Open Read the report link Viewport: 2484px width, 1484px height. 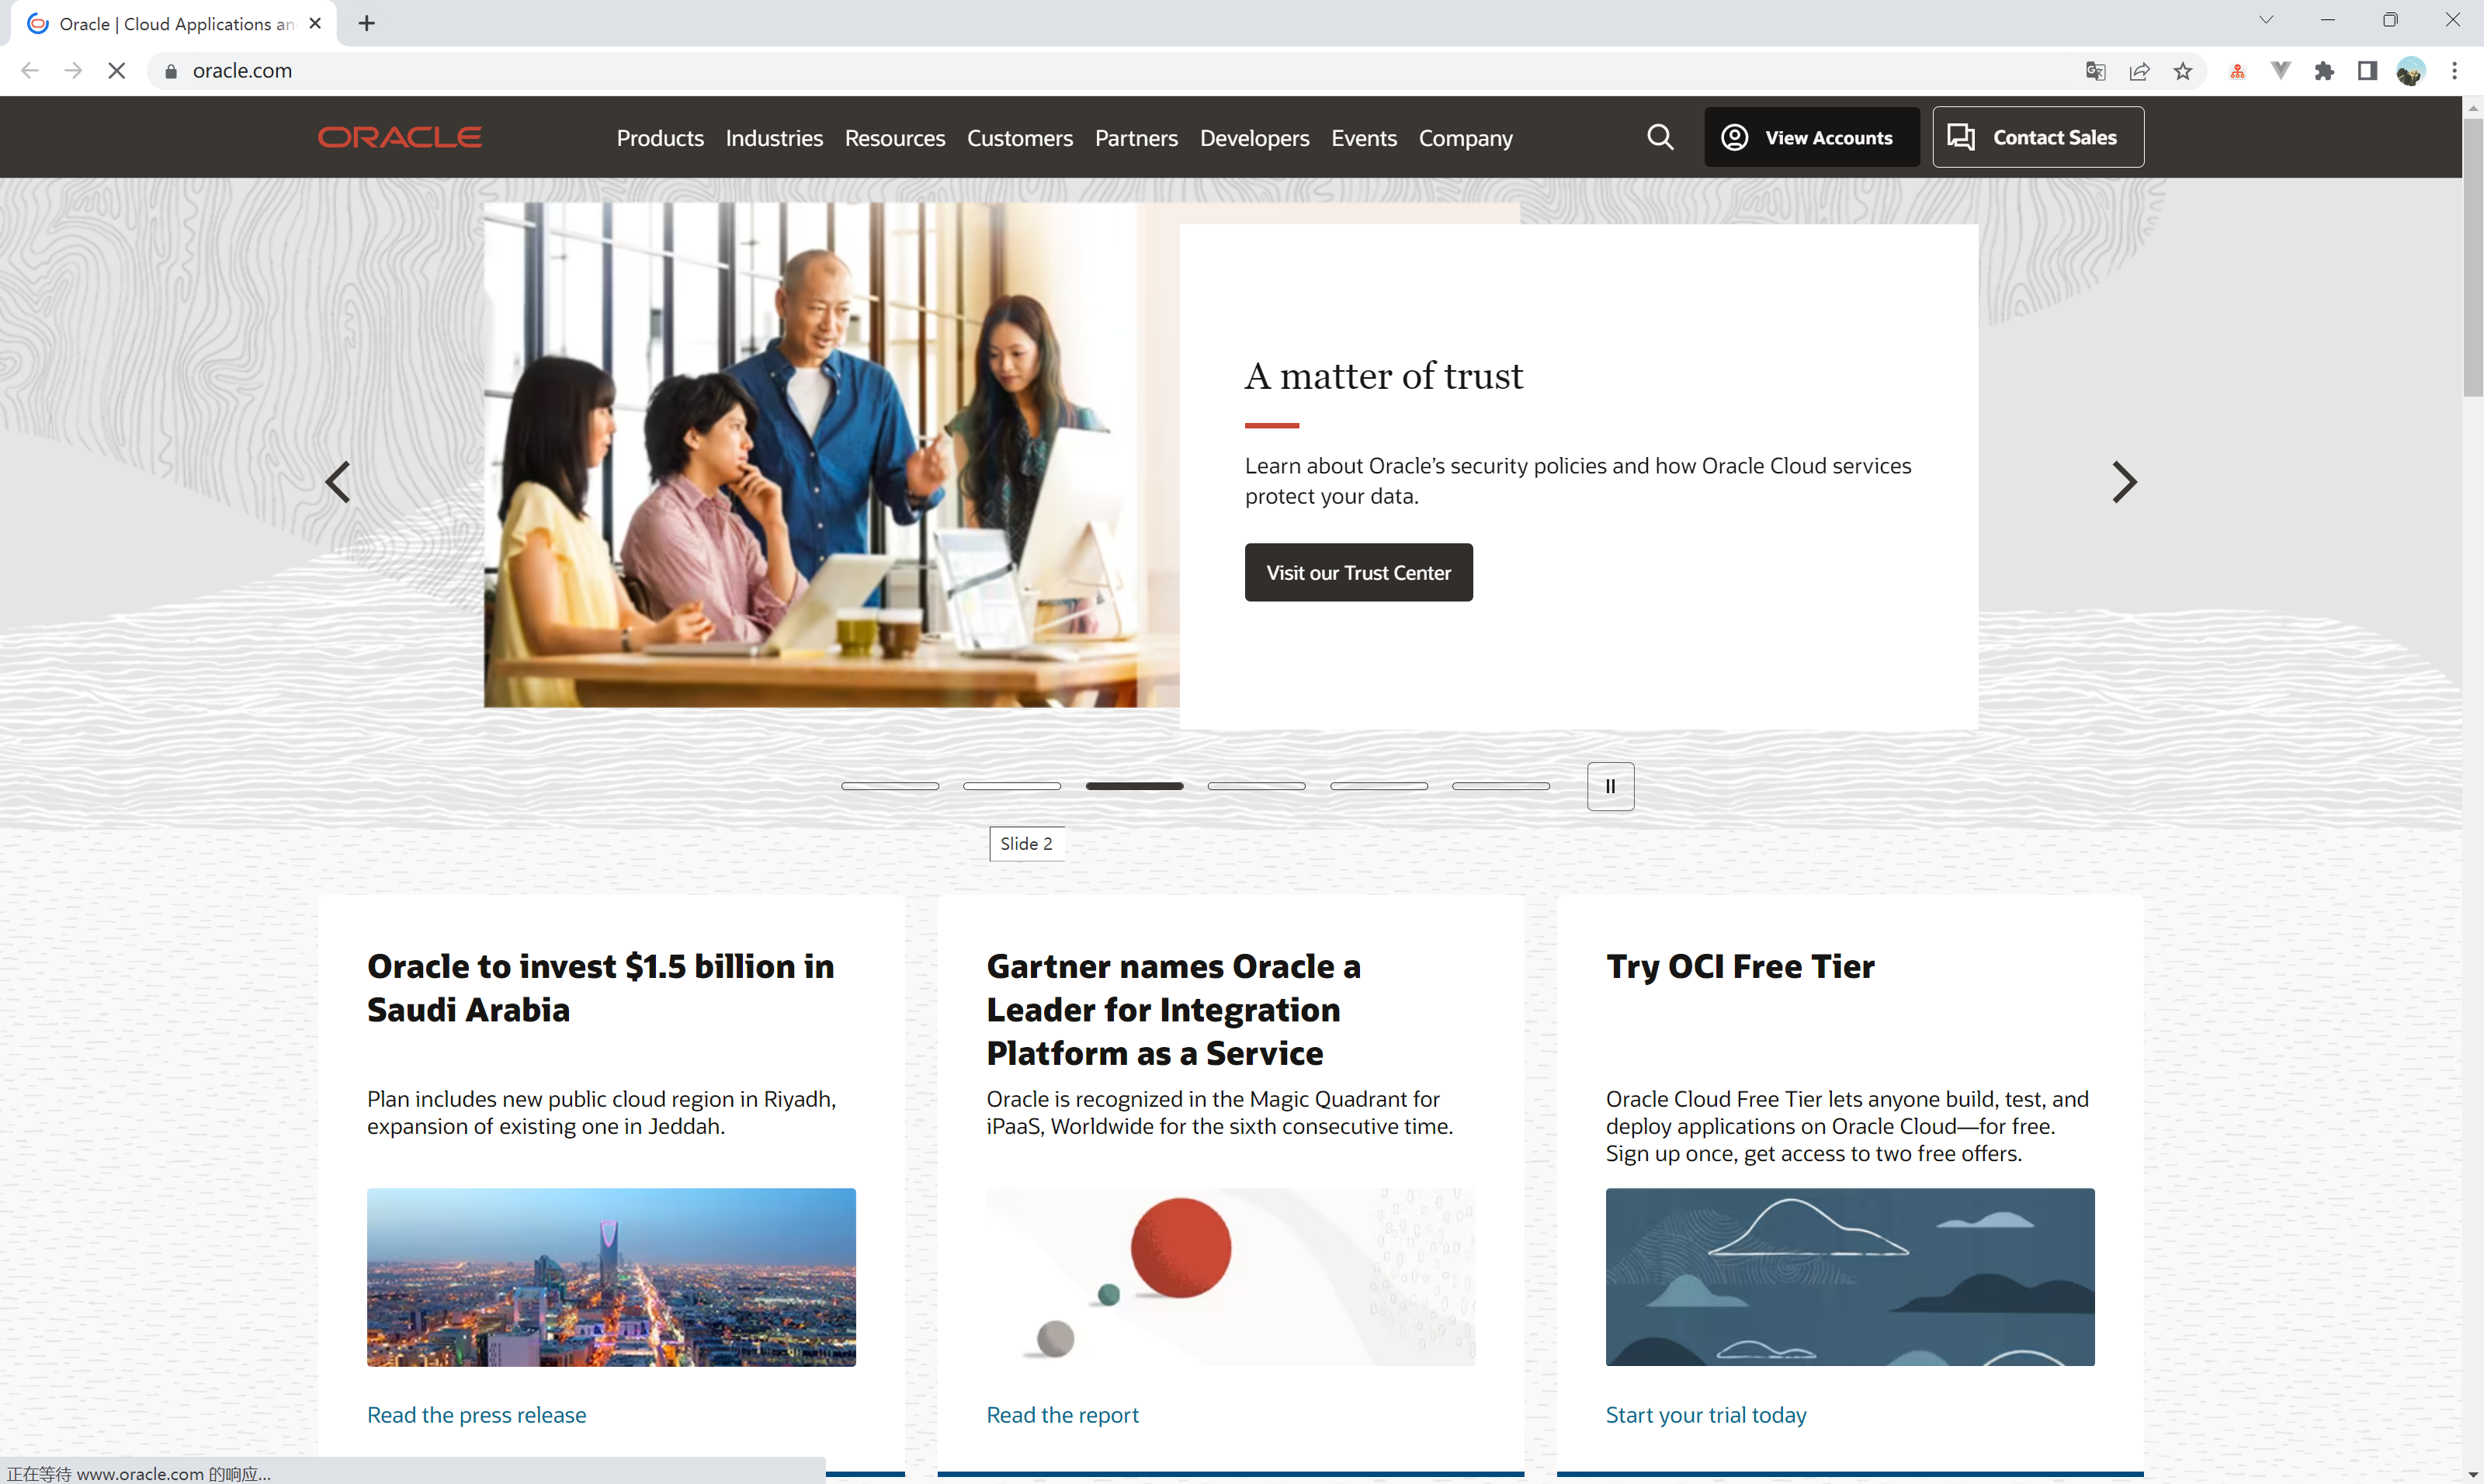click(x=1062, y=1414)
